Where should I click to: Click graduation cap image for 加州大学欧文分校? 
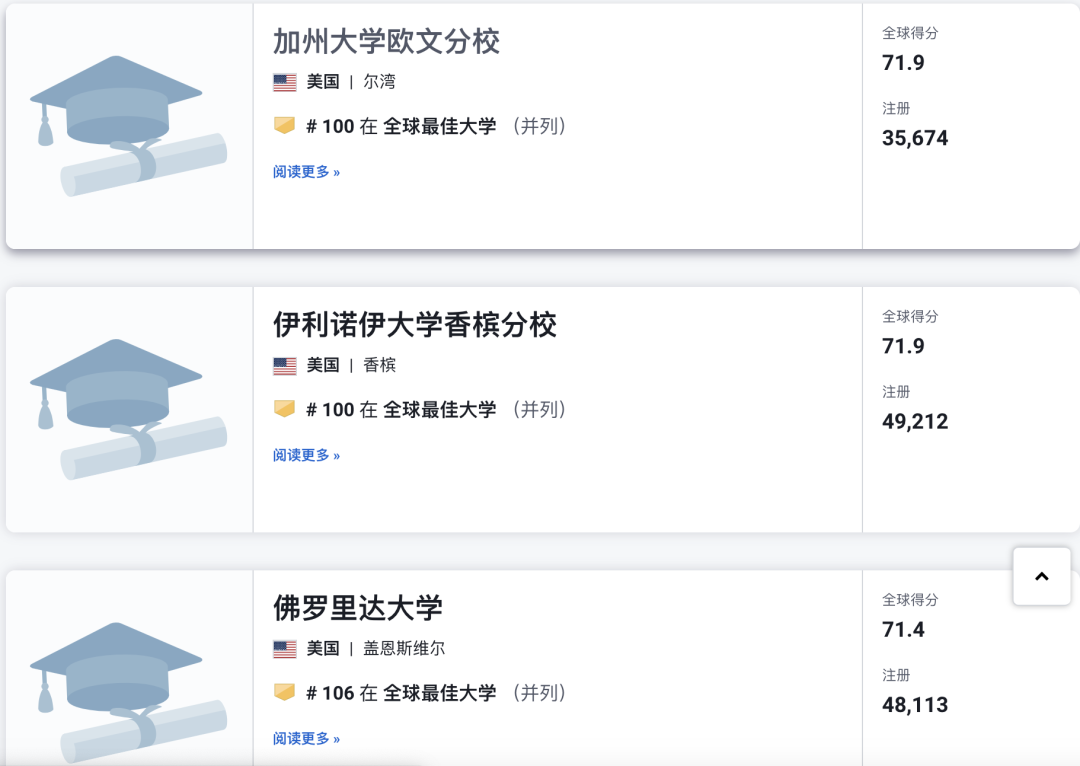tap(129, 126)
